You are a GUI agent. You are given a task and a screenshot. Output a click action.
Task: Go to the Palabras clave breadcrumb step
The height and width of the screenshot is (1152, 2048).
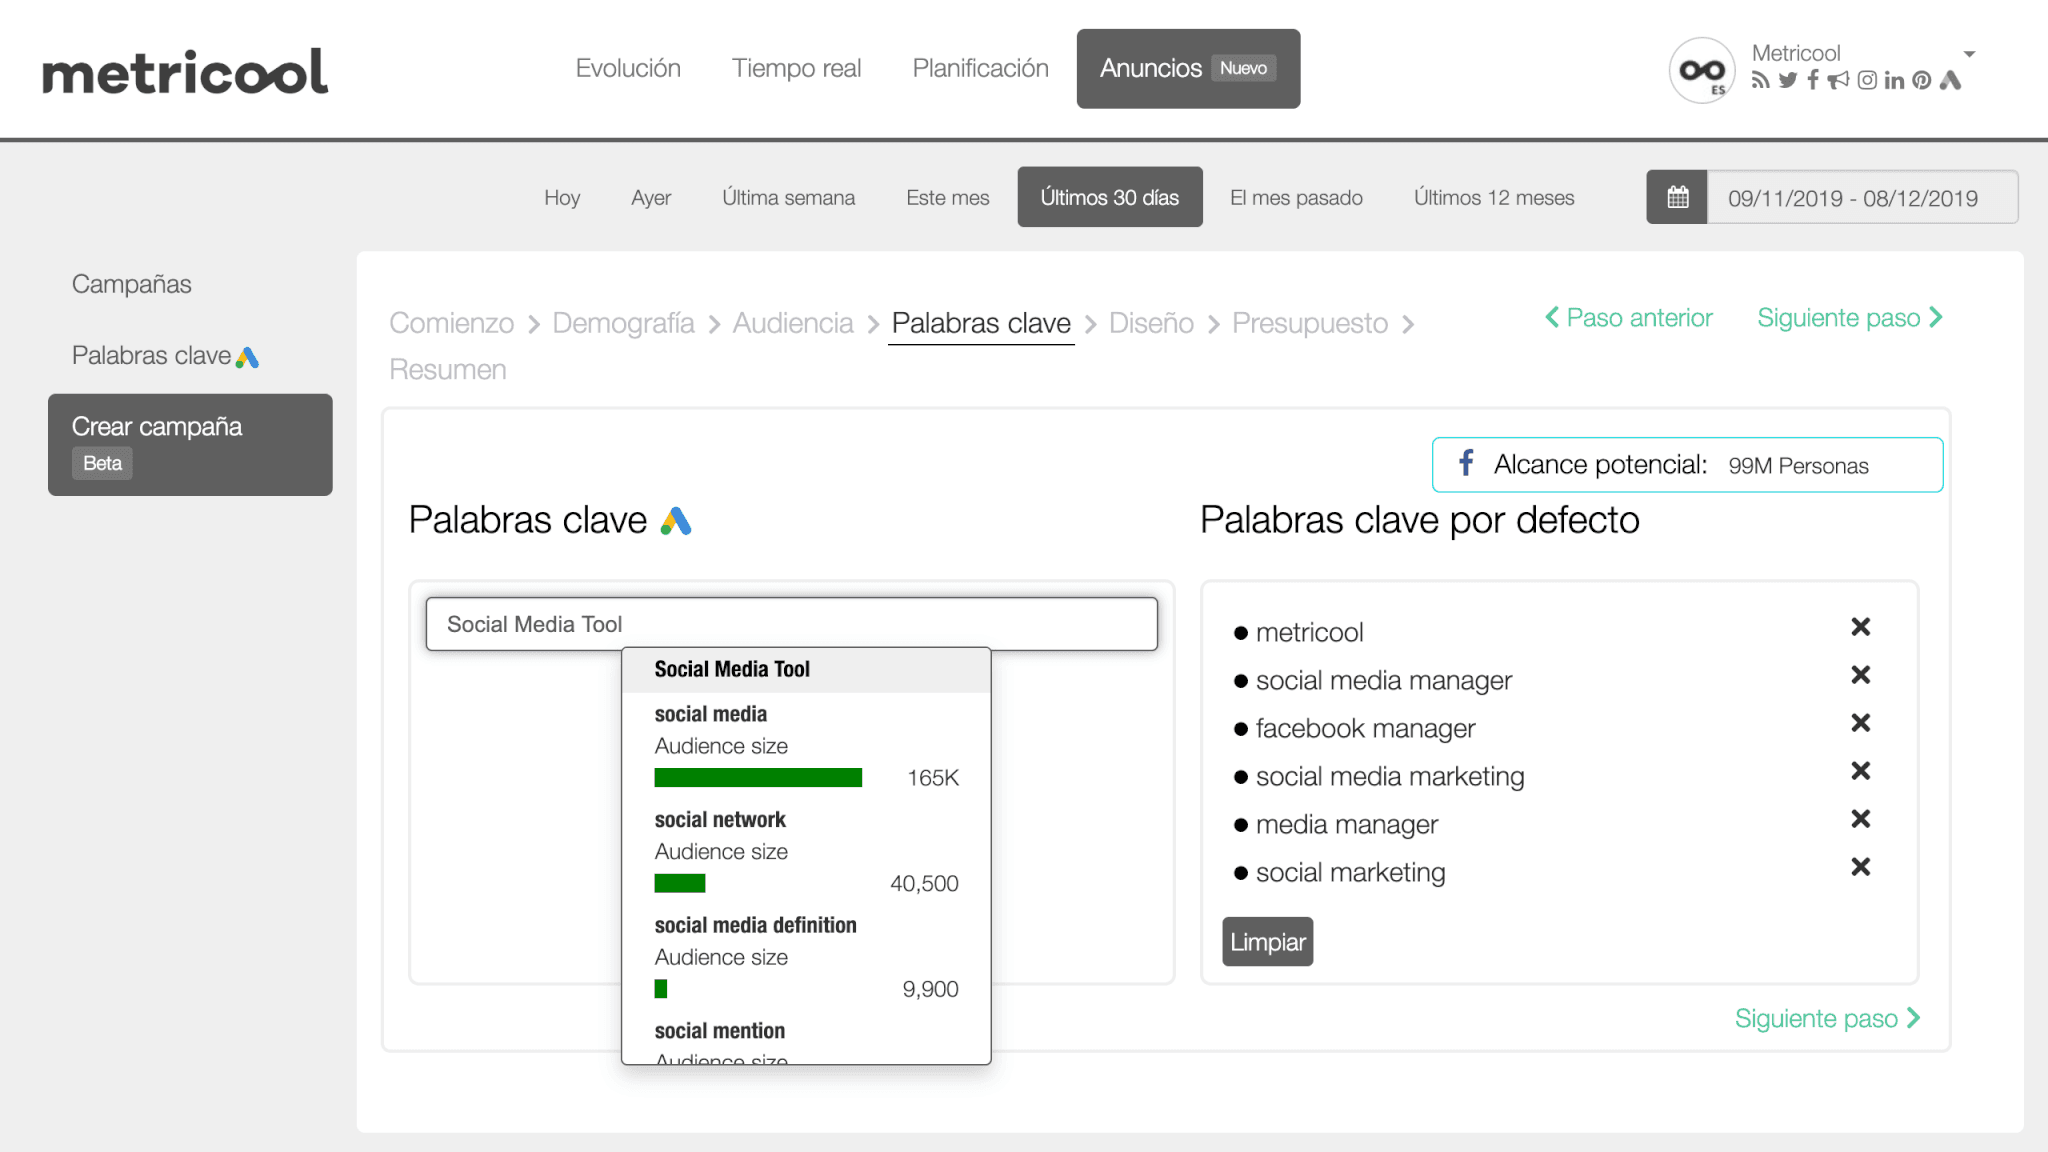click(x=981, y=323)
